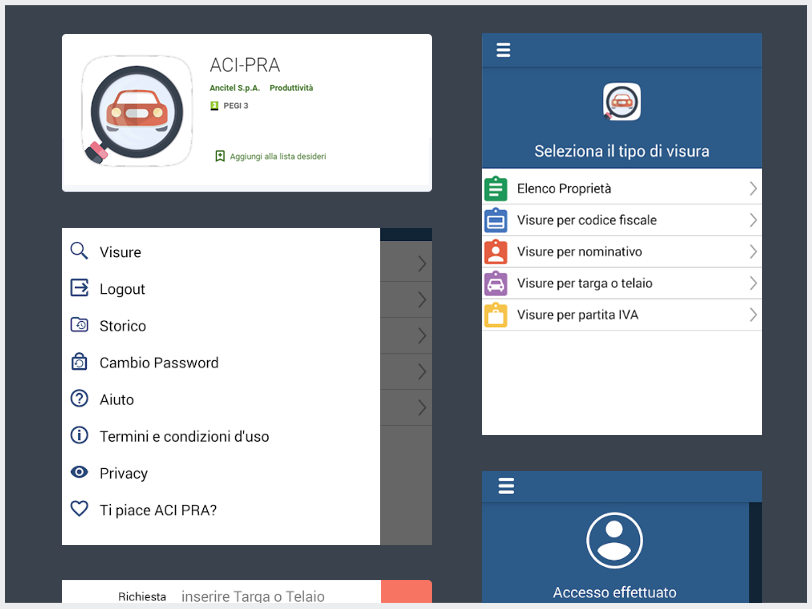
Task: Open hamburger menu above Accesso effettuato
Action: [x=506, y=486]
